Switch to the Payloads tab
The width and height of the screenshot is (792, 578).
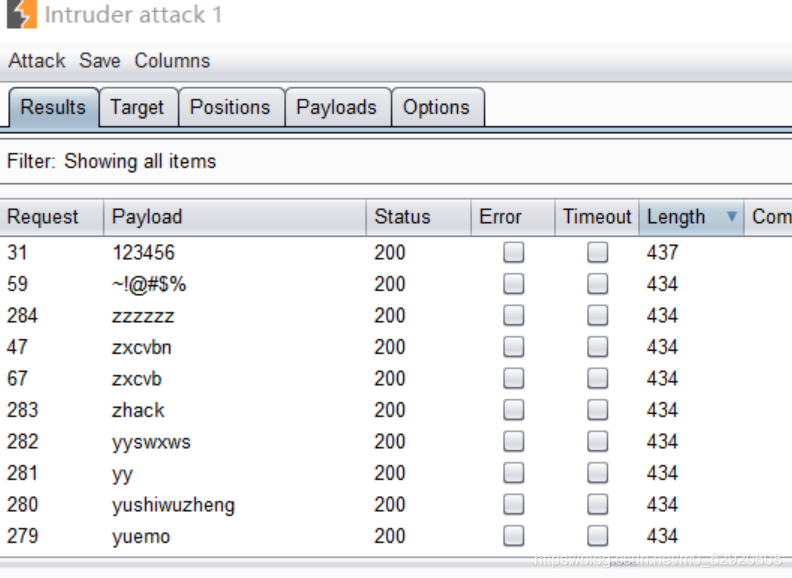(x=338, y=107)
